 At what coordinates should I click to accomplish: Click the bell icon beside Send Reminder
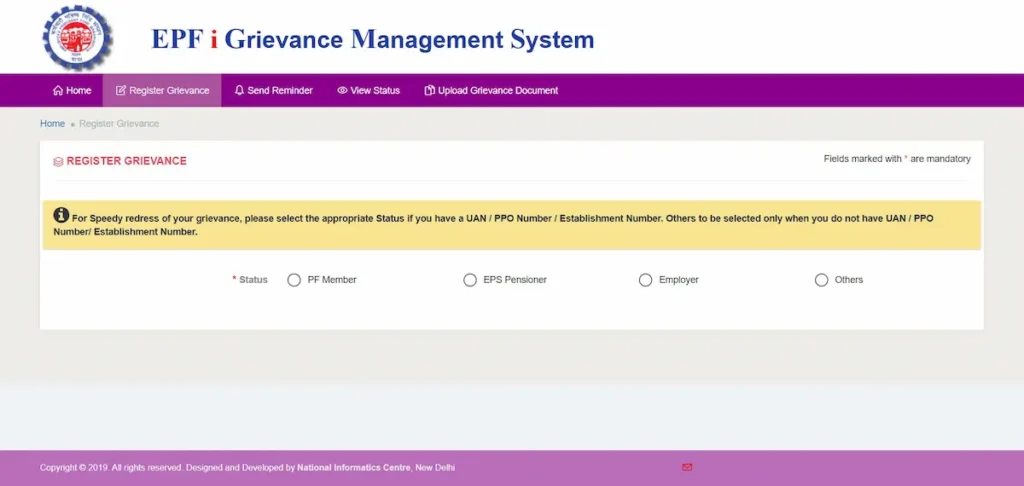click(x=239, y=90)
